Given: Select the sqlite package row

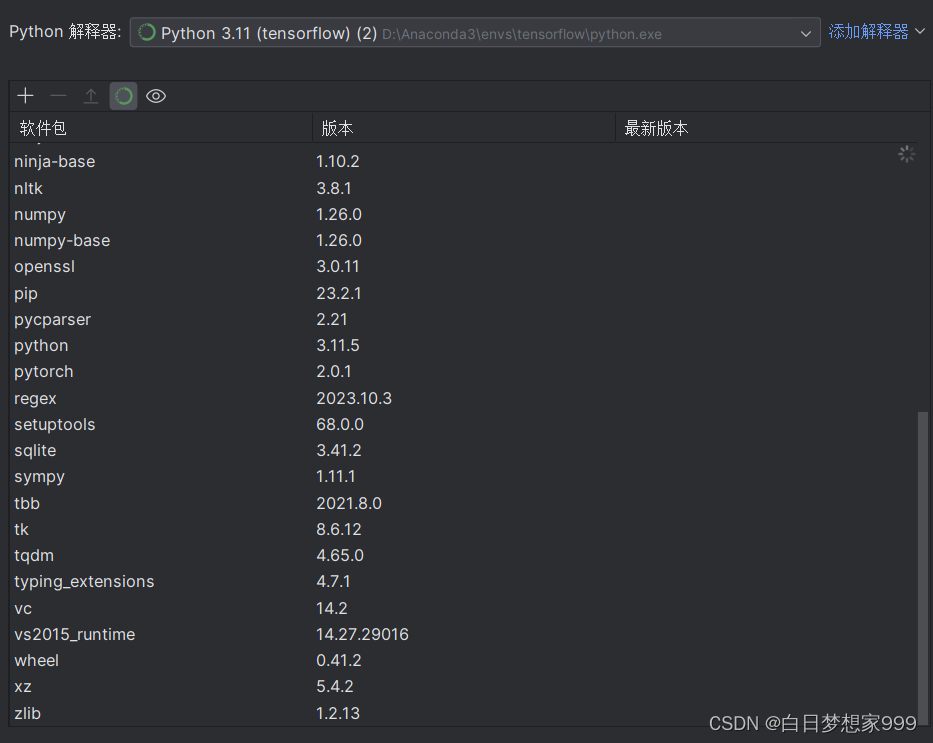Looking at the screenshot, I should pos(464,450).
